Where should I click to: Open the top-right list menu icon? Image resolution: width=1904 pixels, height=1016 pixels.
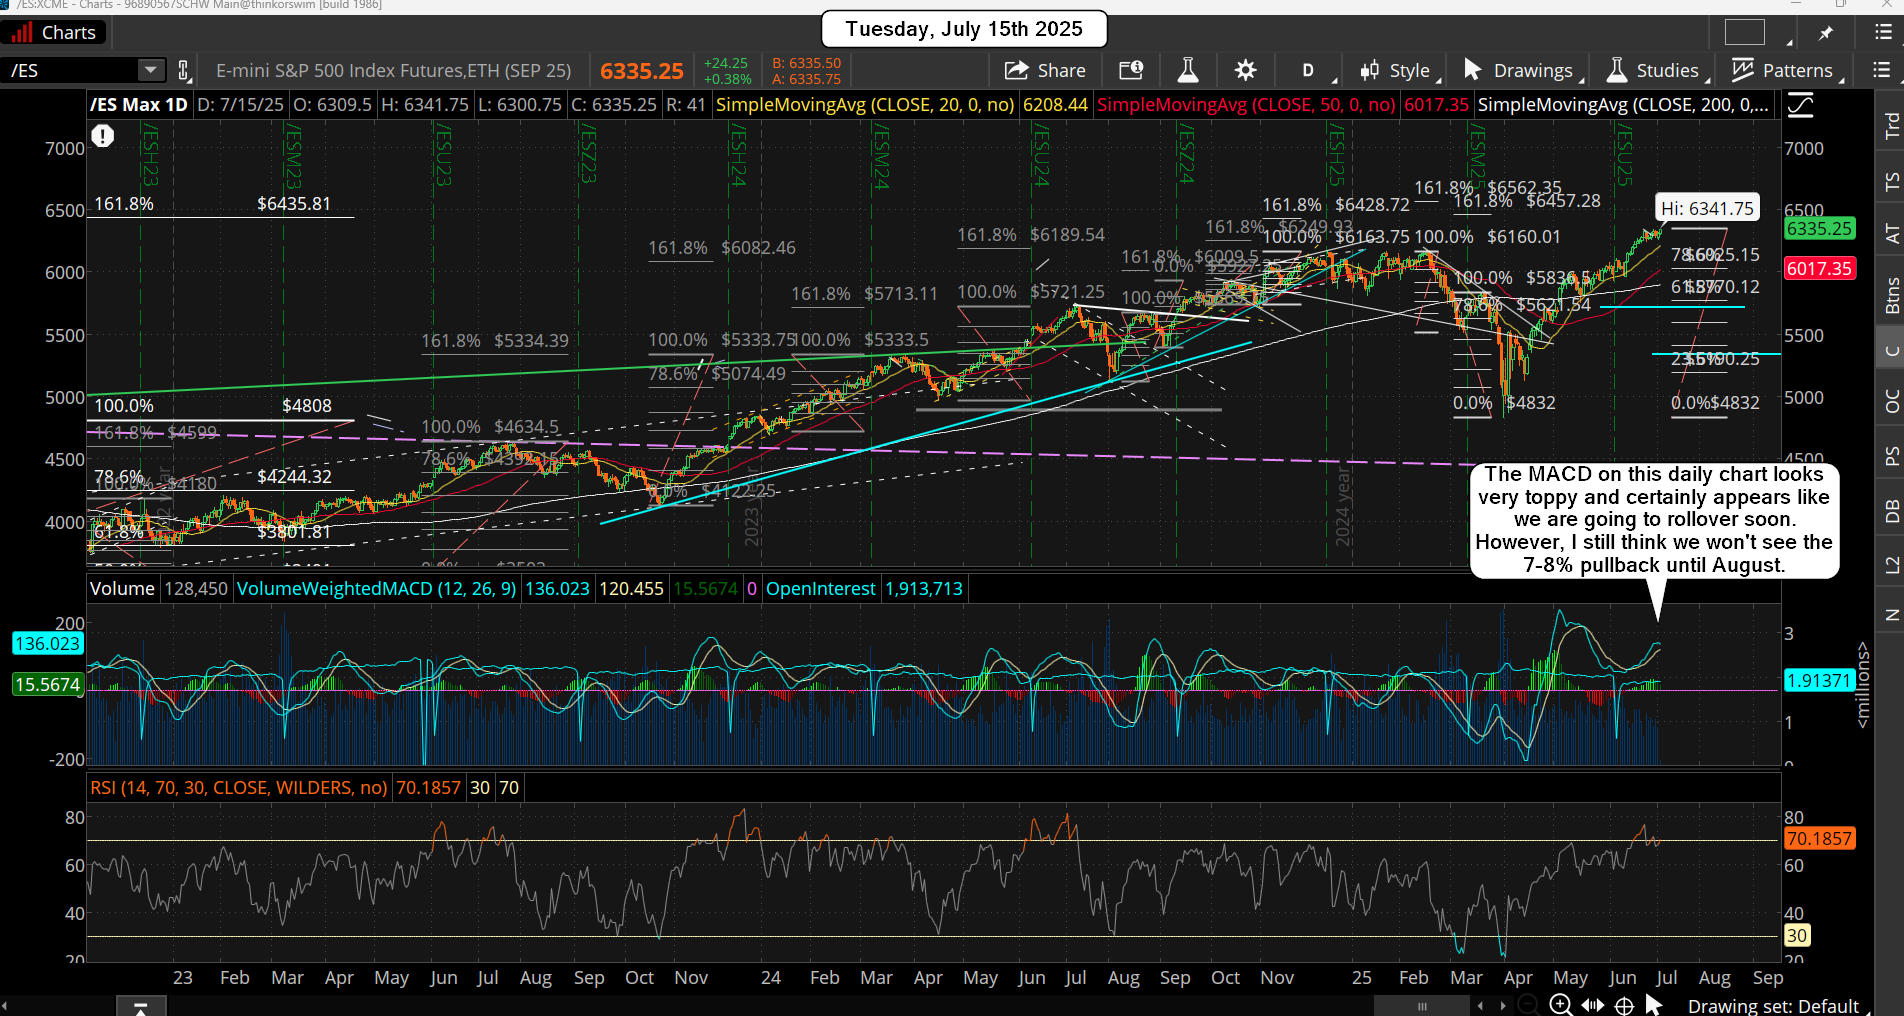point(1883,33)
